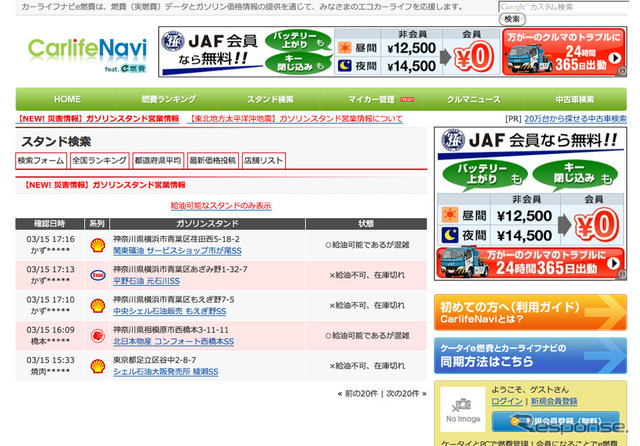Open the 初めての方へ(利用ガイド) orange banner
The height and width of the screenshot is (446, 640).
[x=530, y=312]
